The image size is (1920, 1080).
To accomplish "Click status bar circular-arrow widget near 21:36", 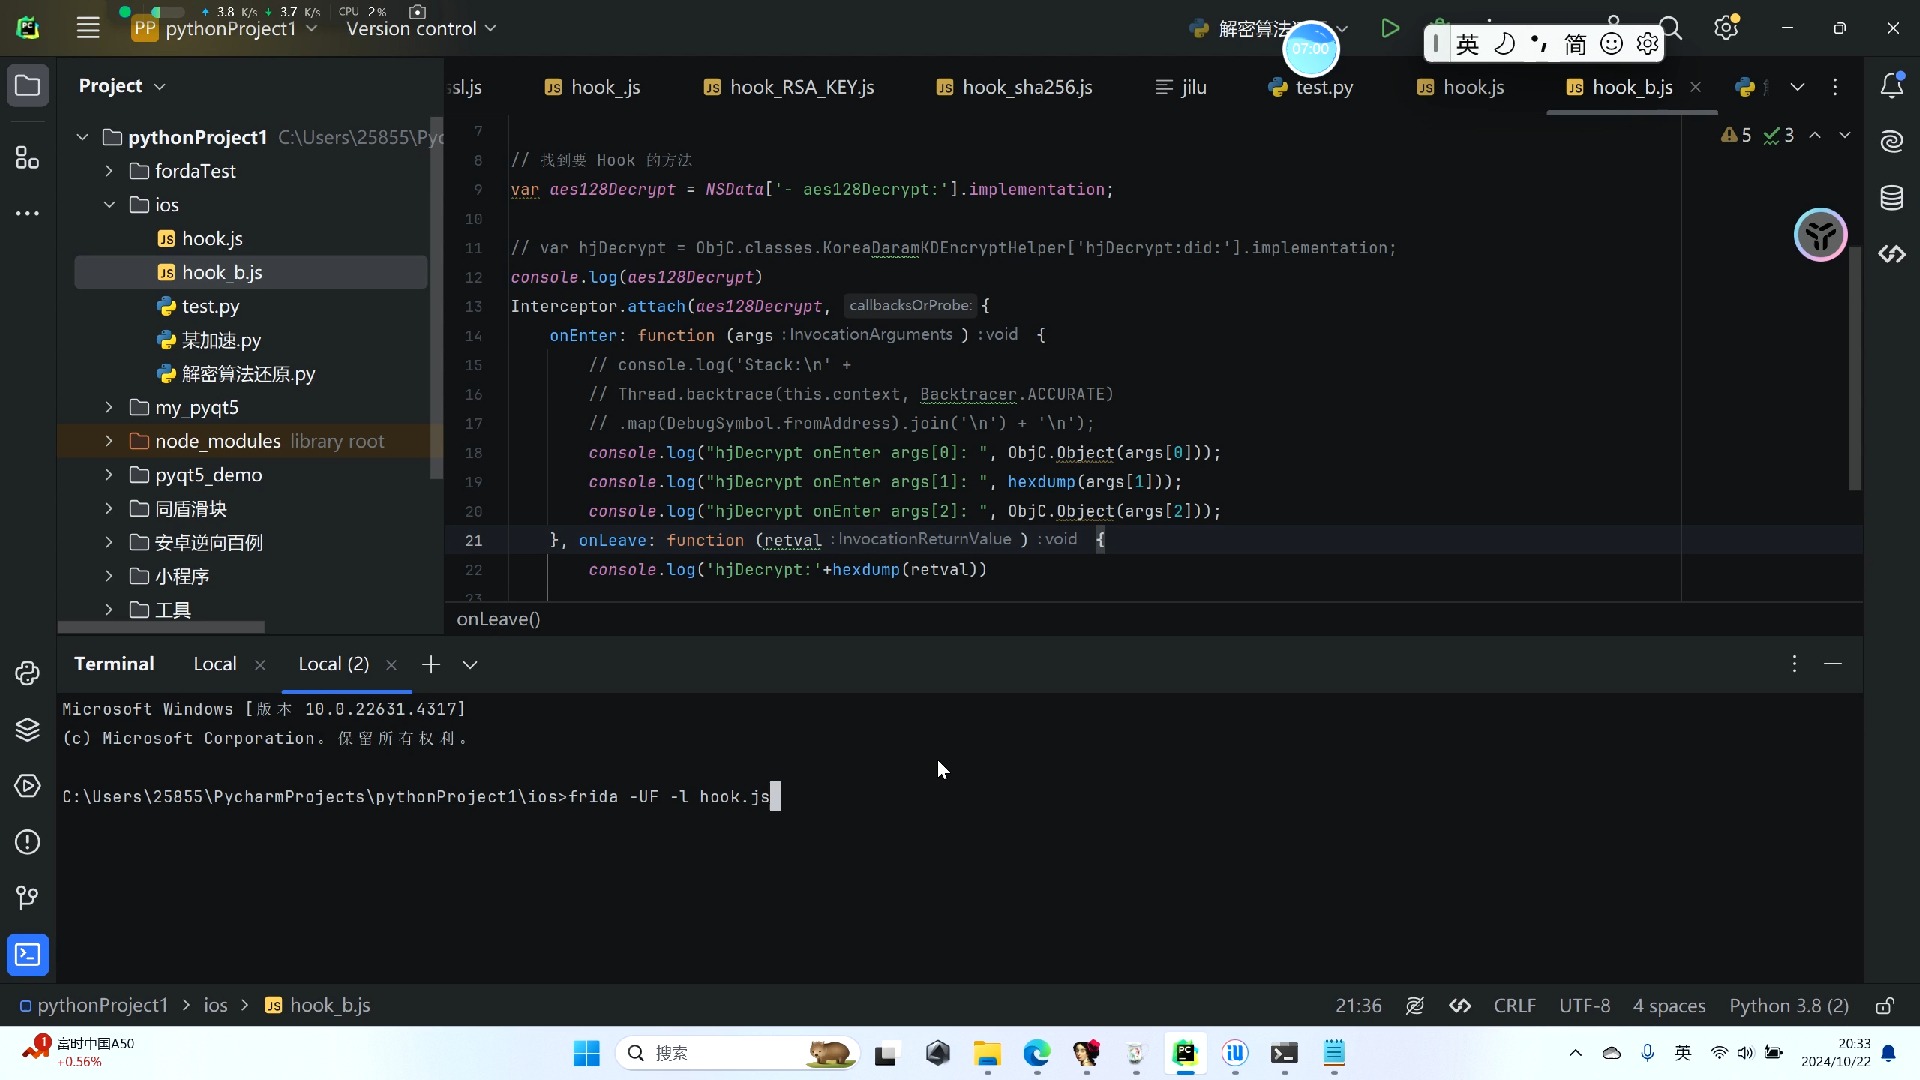I will tap(1415, 1006).
